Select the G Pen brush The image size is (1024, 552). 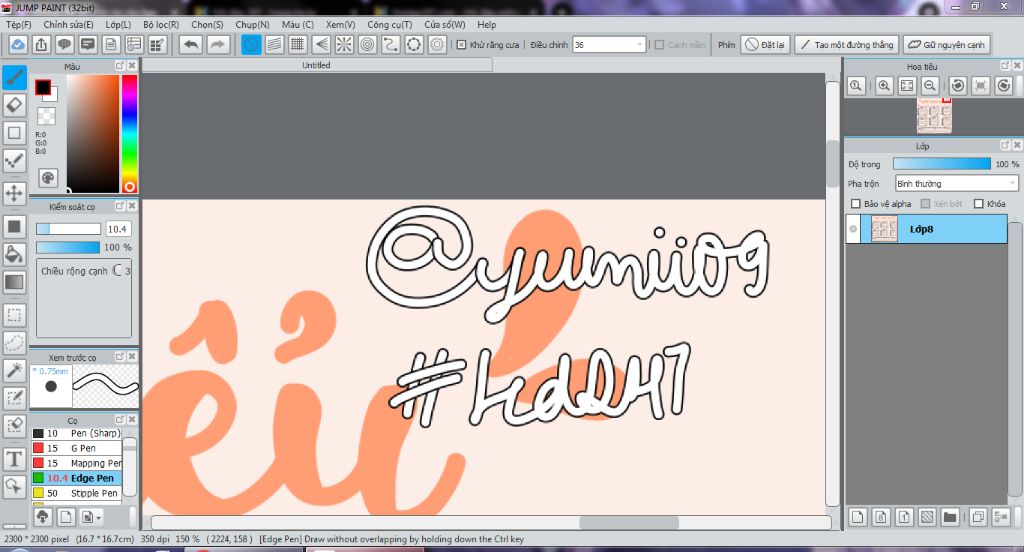(76, 448)
